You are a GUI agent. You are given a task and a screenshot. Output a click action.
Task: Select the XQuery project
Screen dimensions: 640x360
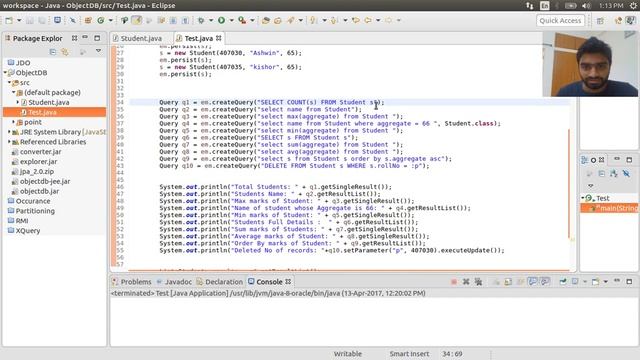[x=24, y=231]
